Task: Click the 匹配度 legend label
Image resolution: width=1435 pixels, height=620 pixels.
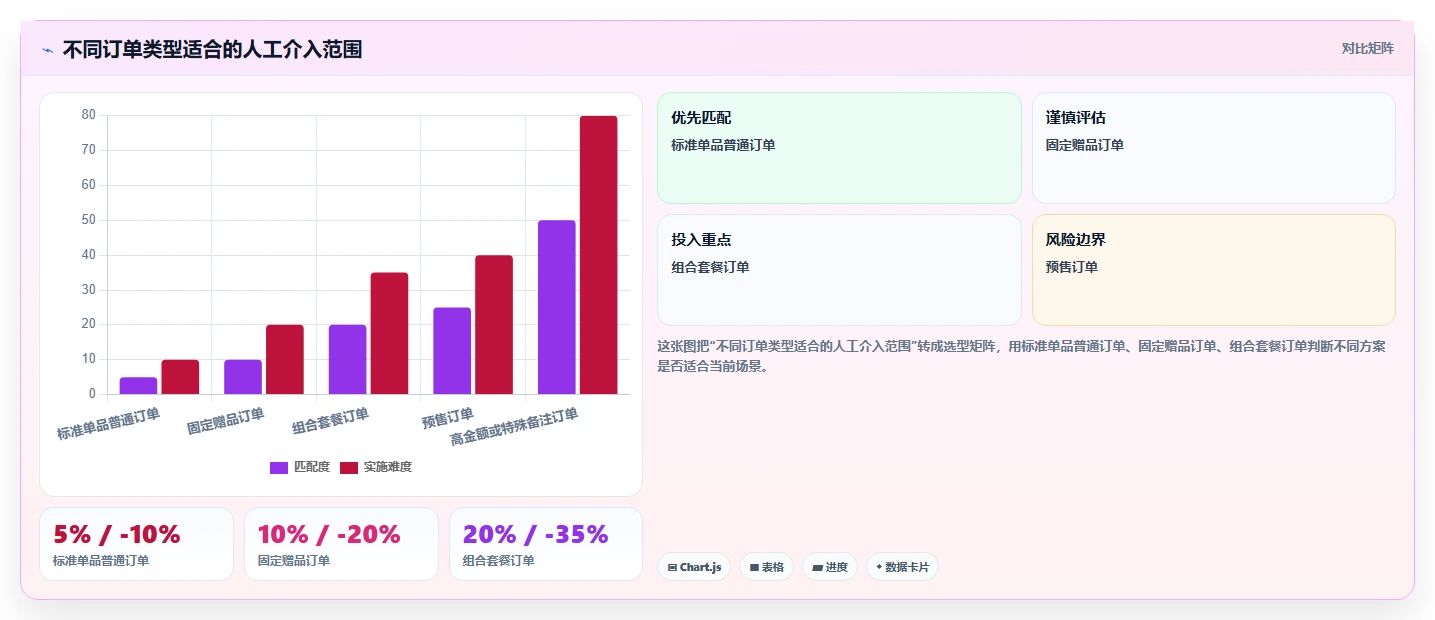Action: click(311, 467)
